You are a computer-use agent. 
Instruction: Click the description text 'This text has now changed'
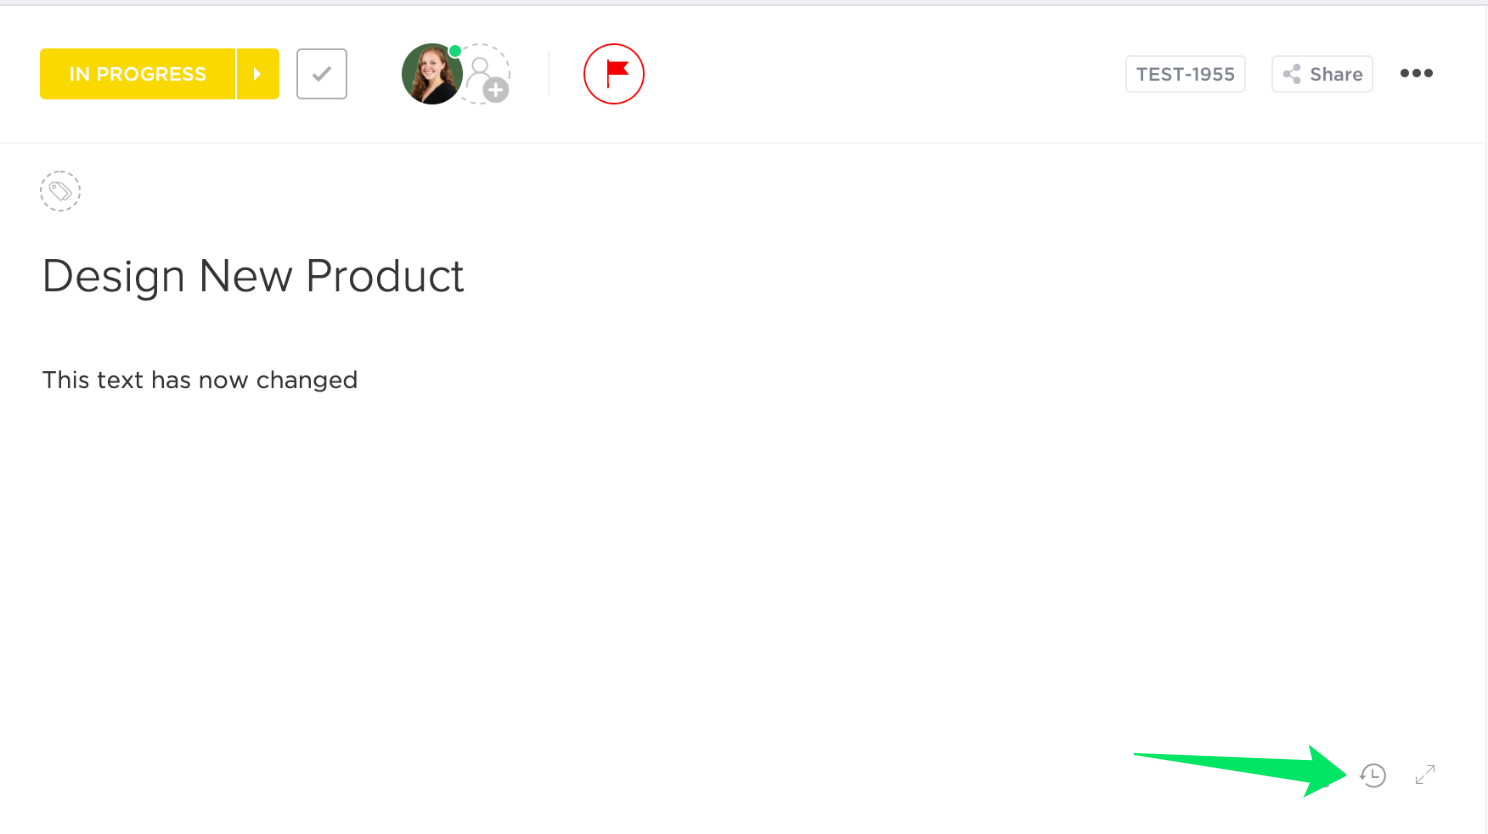click(x=200, y=380)
